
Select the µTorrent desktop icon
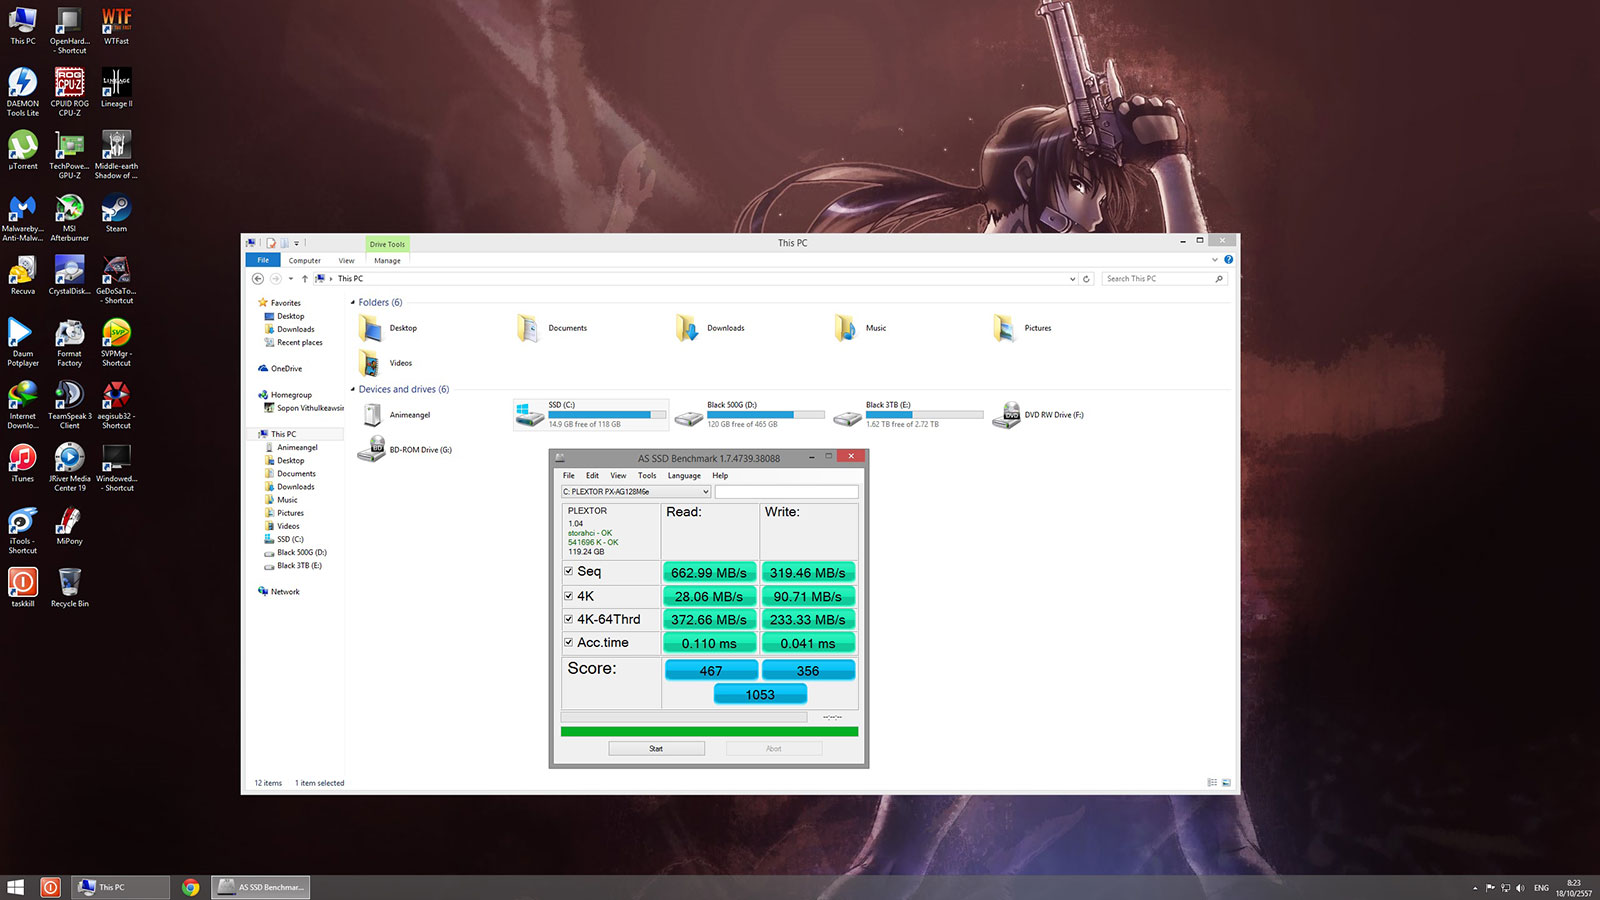[x=23, y=151]
